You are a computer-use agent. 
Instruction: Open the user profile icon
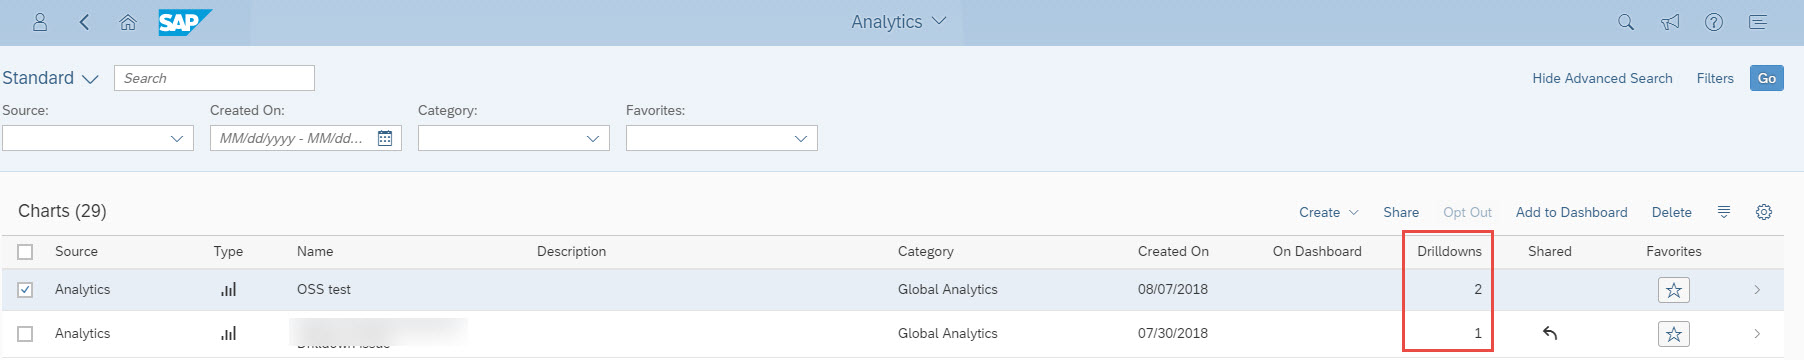(40, 22)
